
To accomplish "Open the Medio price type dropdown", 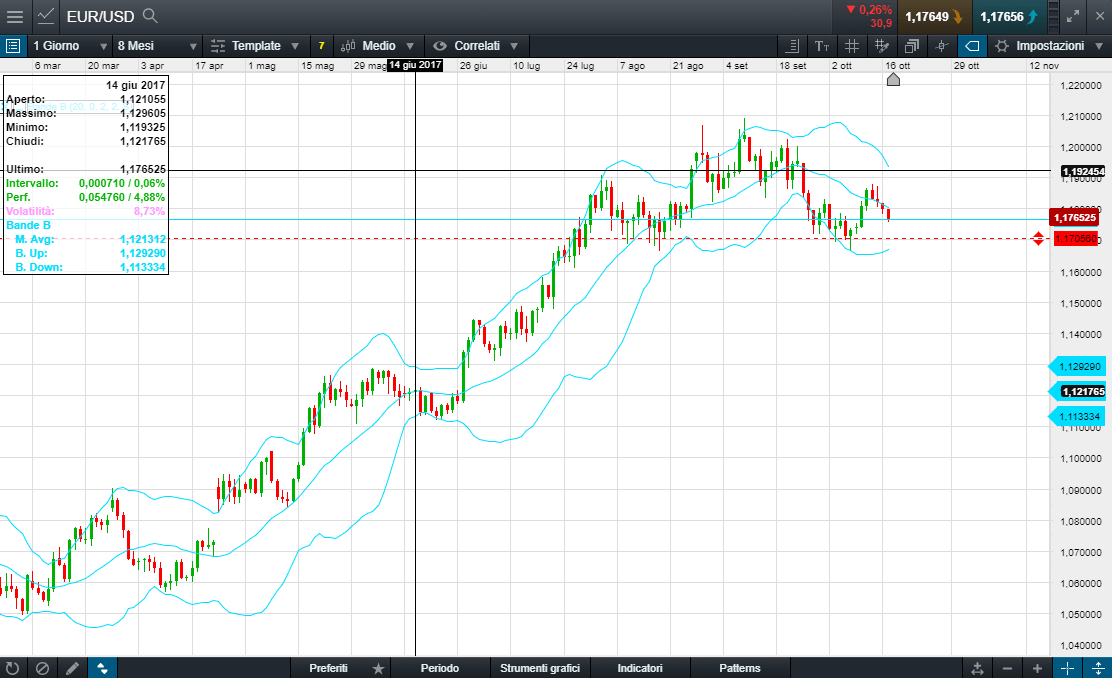I will 377,46.
